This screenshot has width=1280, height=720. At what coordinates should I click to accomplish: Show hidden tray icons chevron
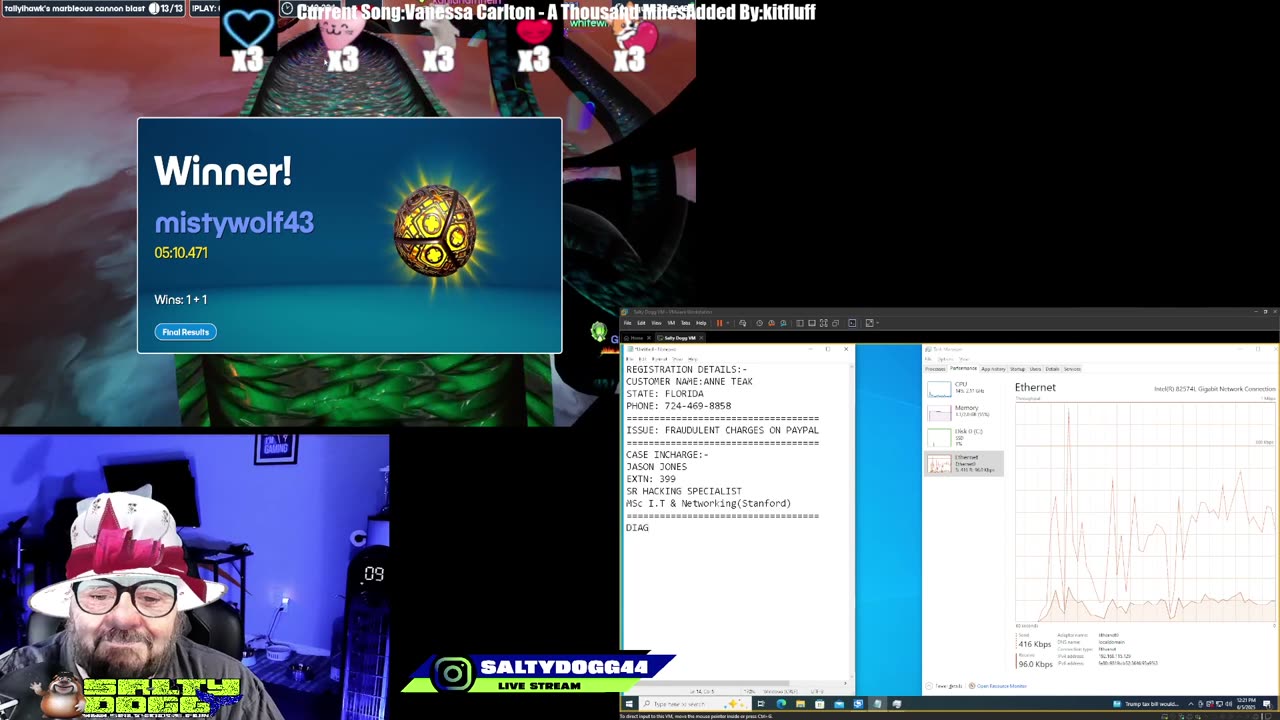click(x=1191, y=704)
